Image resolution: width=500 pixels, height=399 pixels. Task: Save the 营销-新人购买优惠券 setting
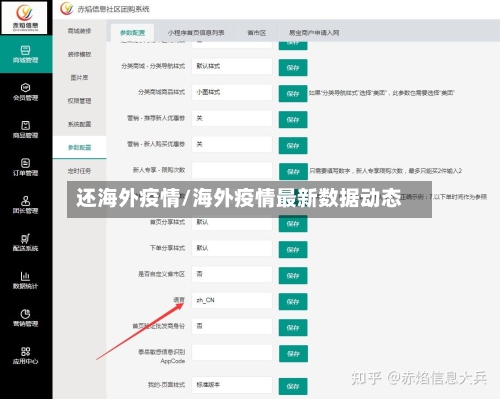click(x=293, y=146)
